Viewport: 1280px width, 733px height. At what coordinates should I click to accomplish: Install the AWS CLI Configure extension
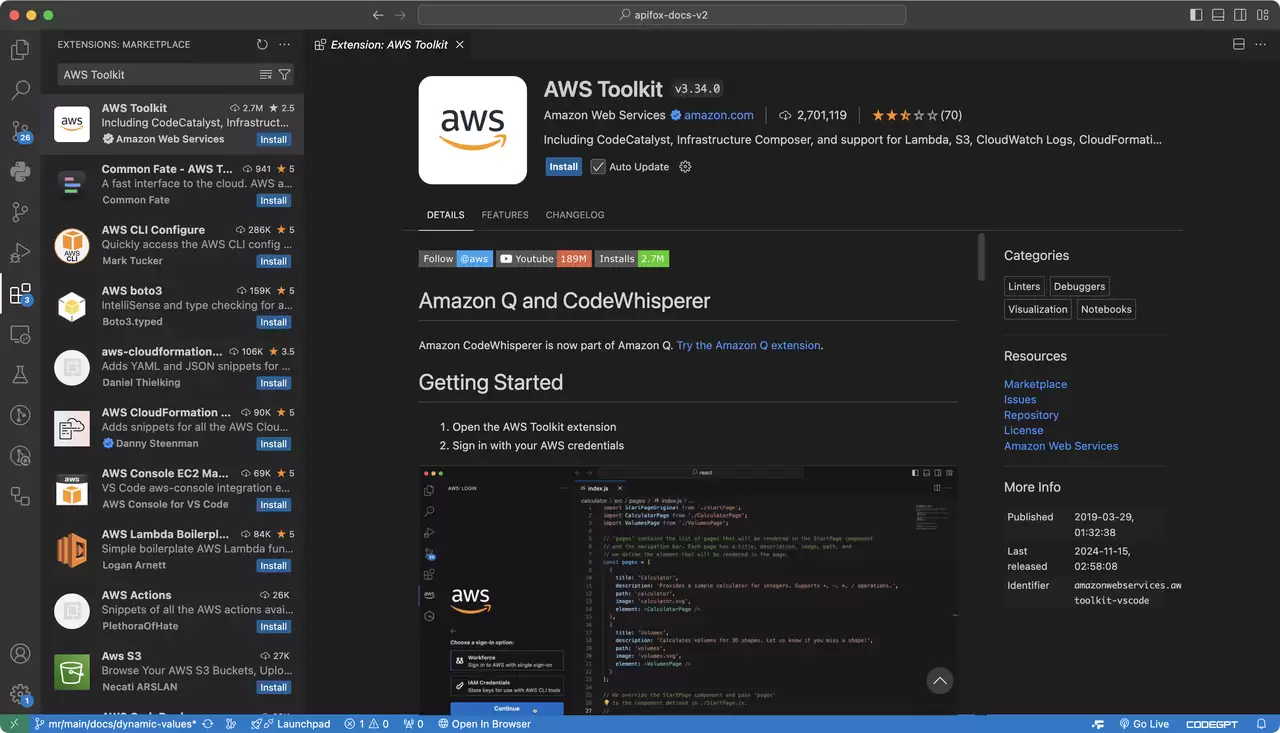(x=273, y=262)
